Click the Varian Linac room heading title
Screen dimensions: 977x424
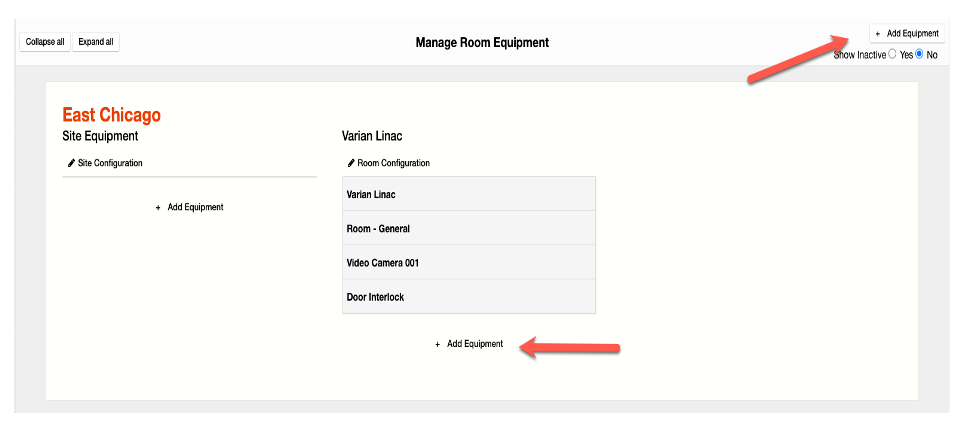(372, 136)
